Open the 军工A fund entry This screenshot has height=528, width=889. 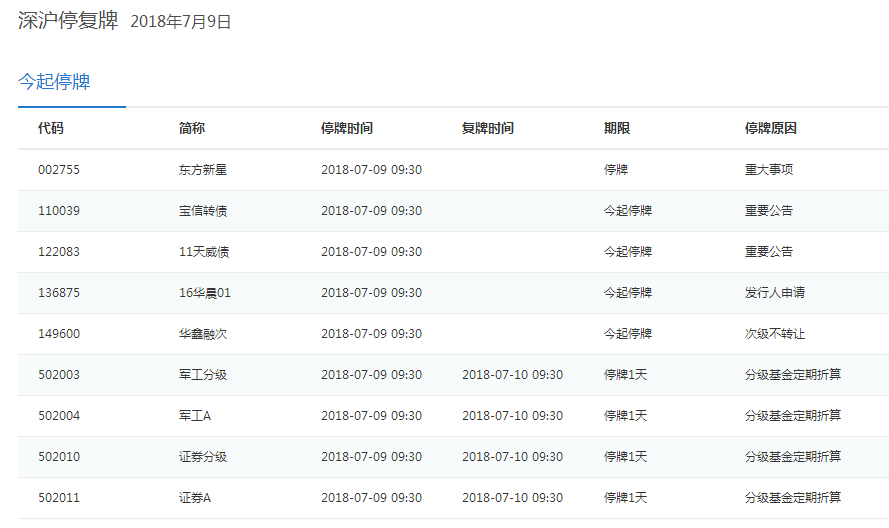tap(196, 416)
